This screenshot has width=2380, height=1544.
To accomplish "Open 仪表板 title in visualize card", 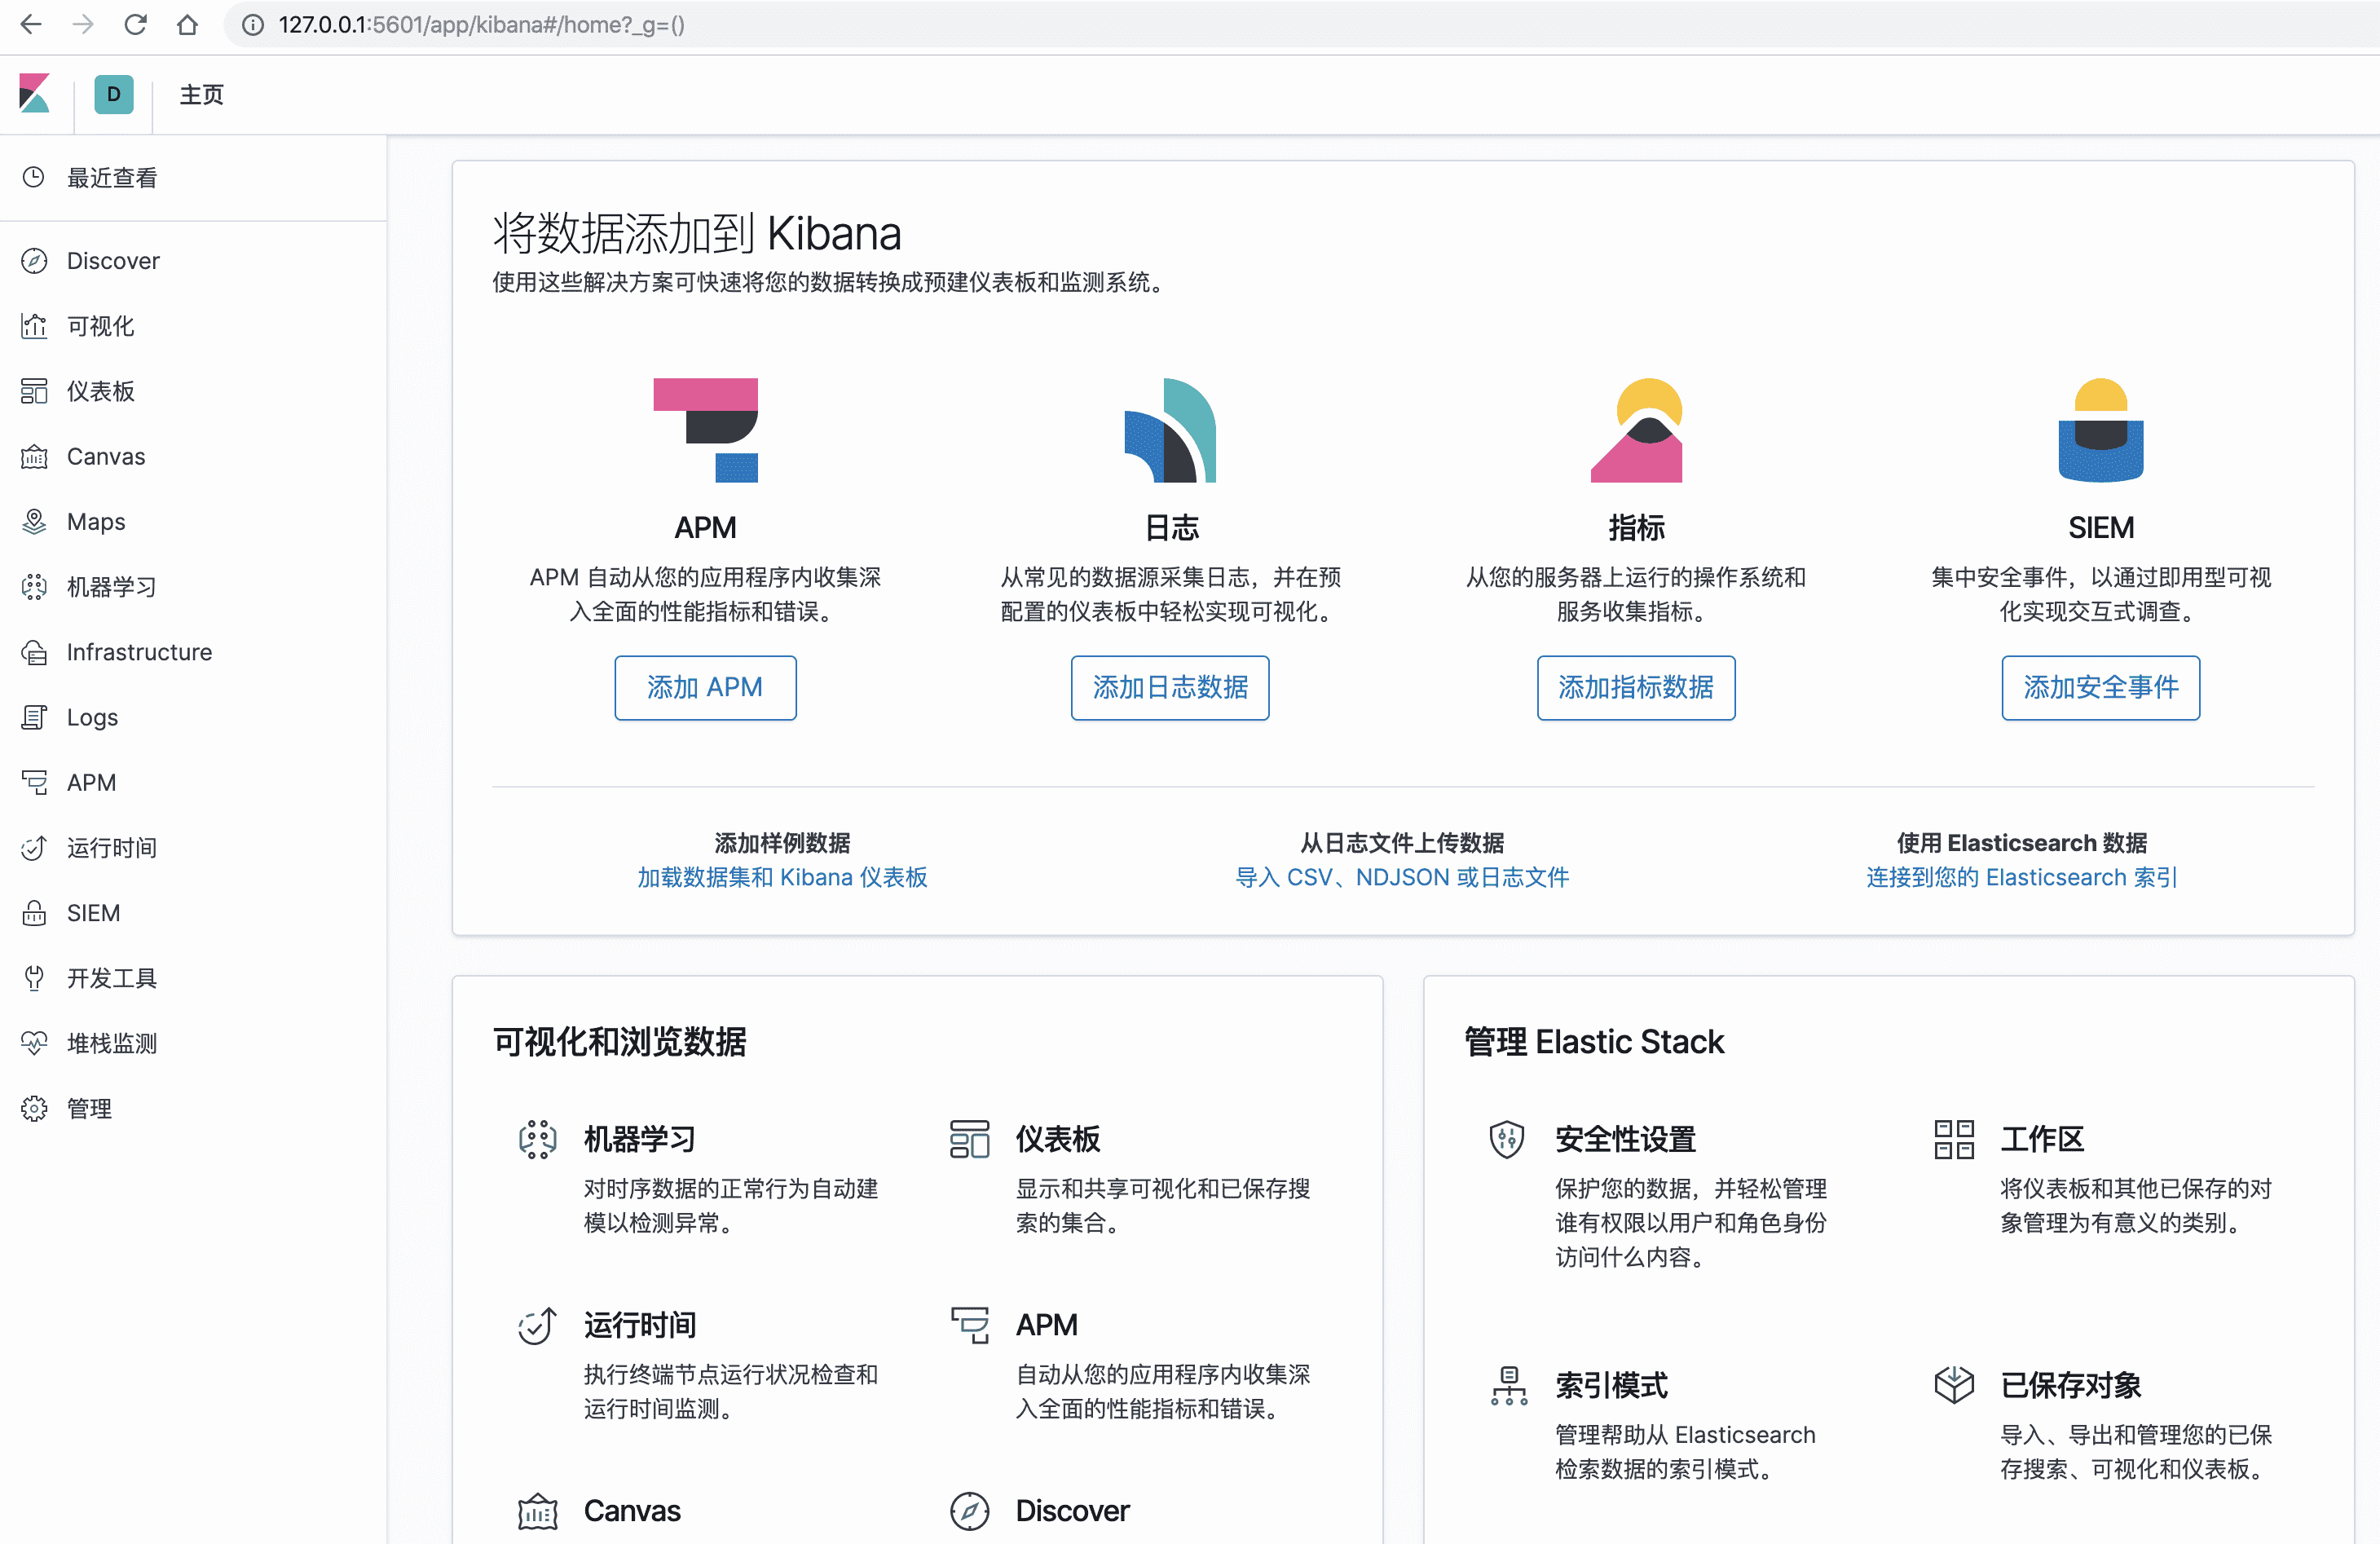I will point(1058,1139).
